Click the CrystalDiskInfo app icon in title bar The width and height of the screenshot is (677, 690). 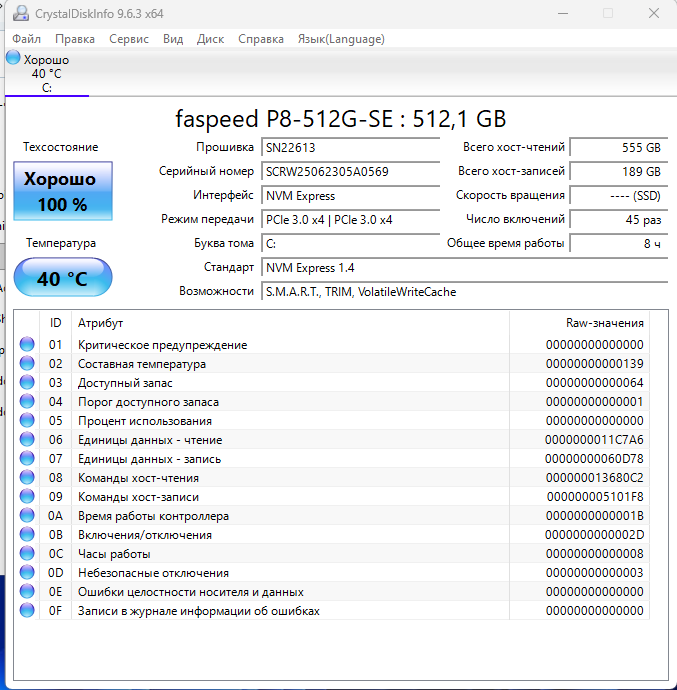20,13
